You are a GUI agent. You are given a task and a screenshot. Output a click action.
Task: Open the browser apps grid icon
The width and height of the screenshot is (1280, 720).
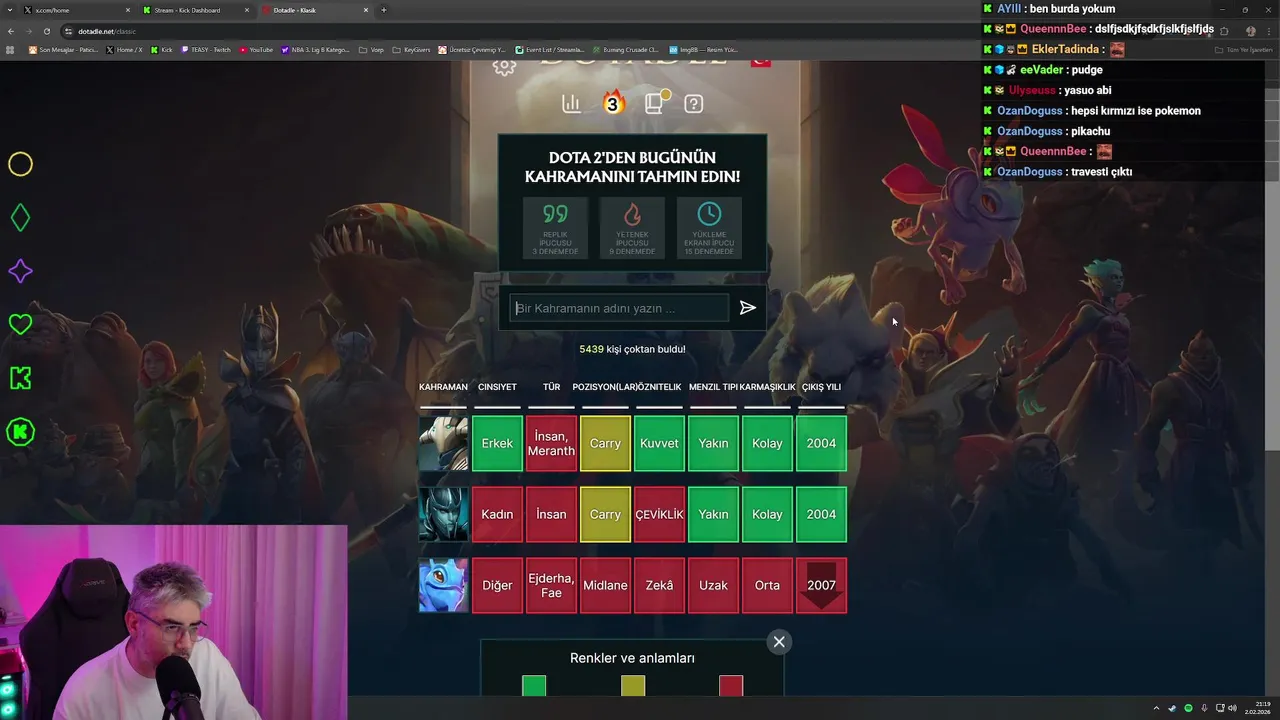pyautogui.click(x=11, y=49)
